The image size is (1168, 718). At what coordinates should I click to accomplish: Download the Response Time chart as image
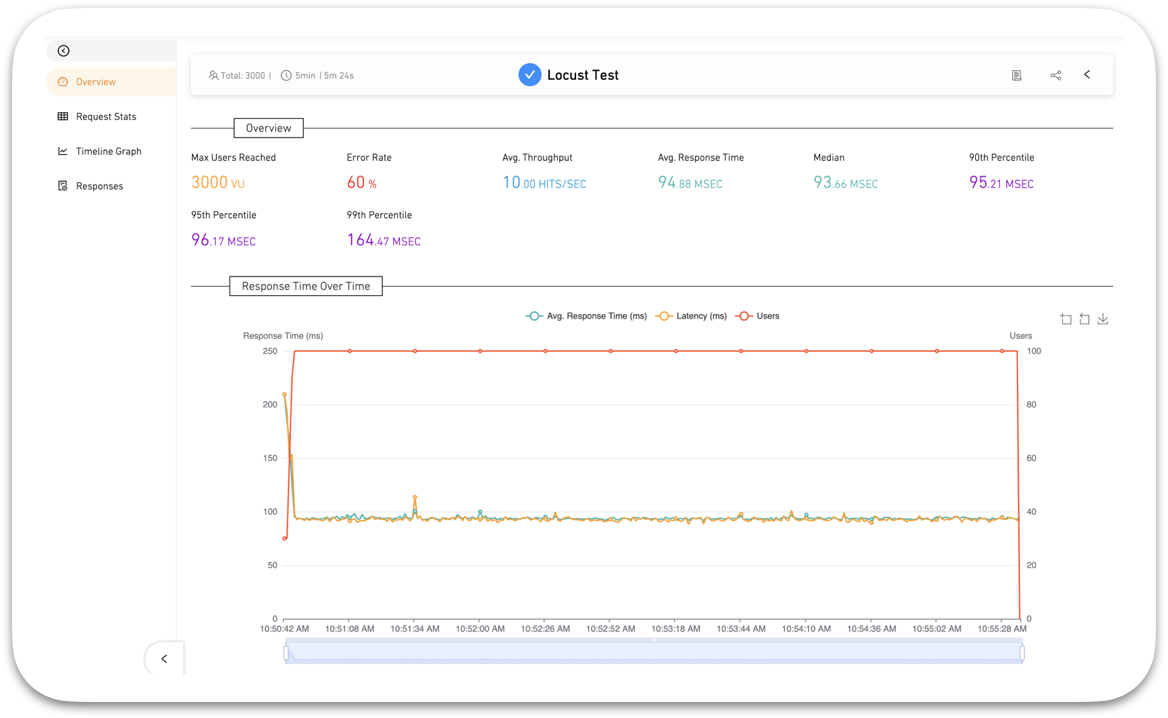tap(1103, 319)
